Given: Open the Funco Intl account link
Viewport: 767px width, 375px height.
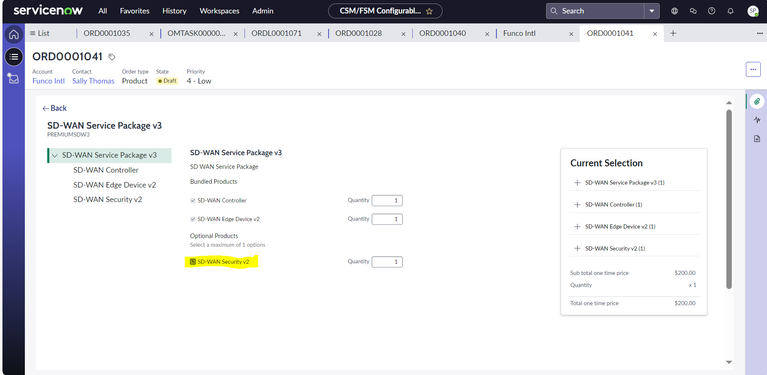Looking at the screenshot, I should point(48,81).
